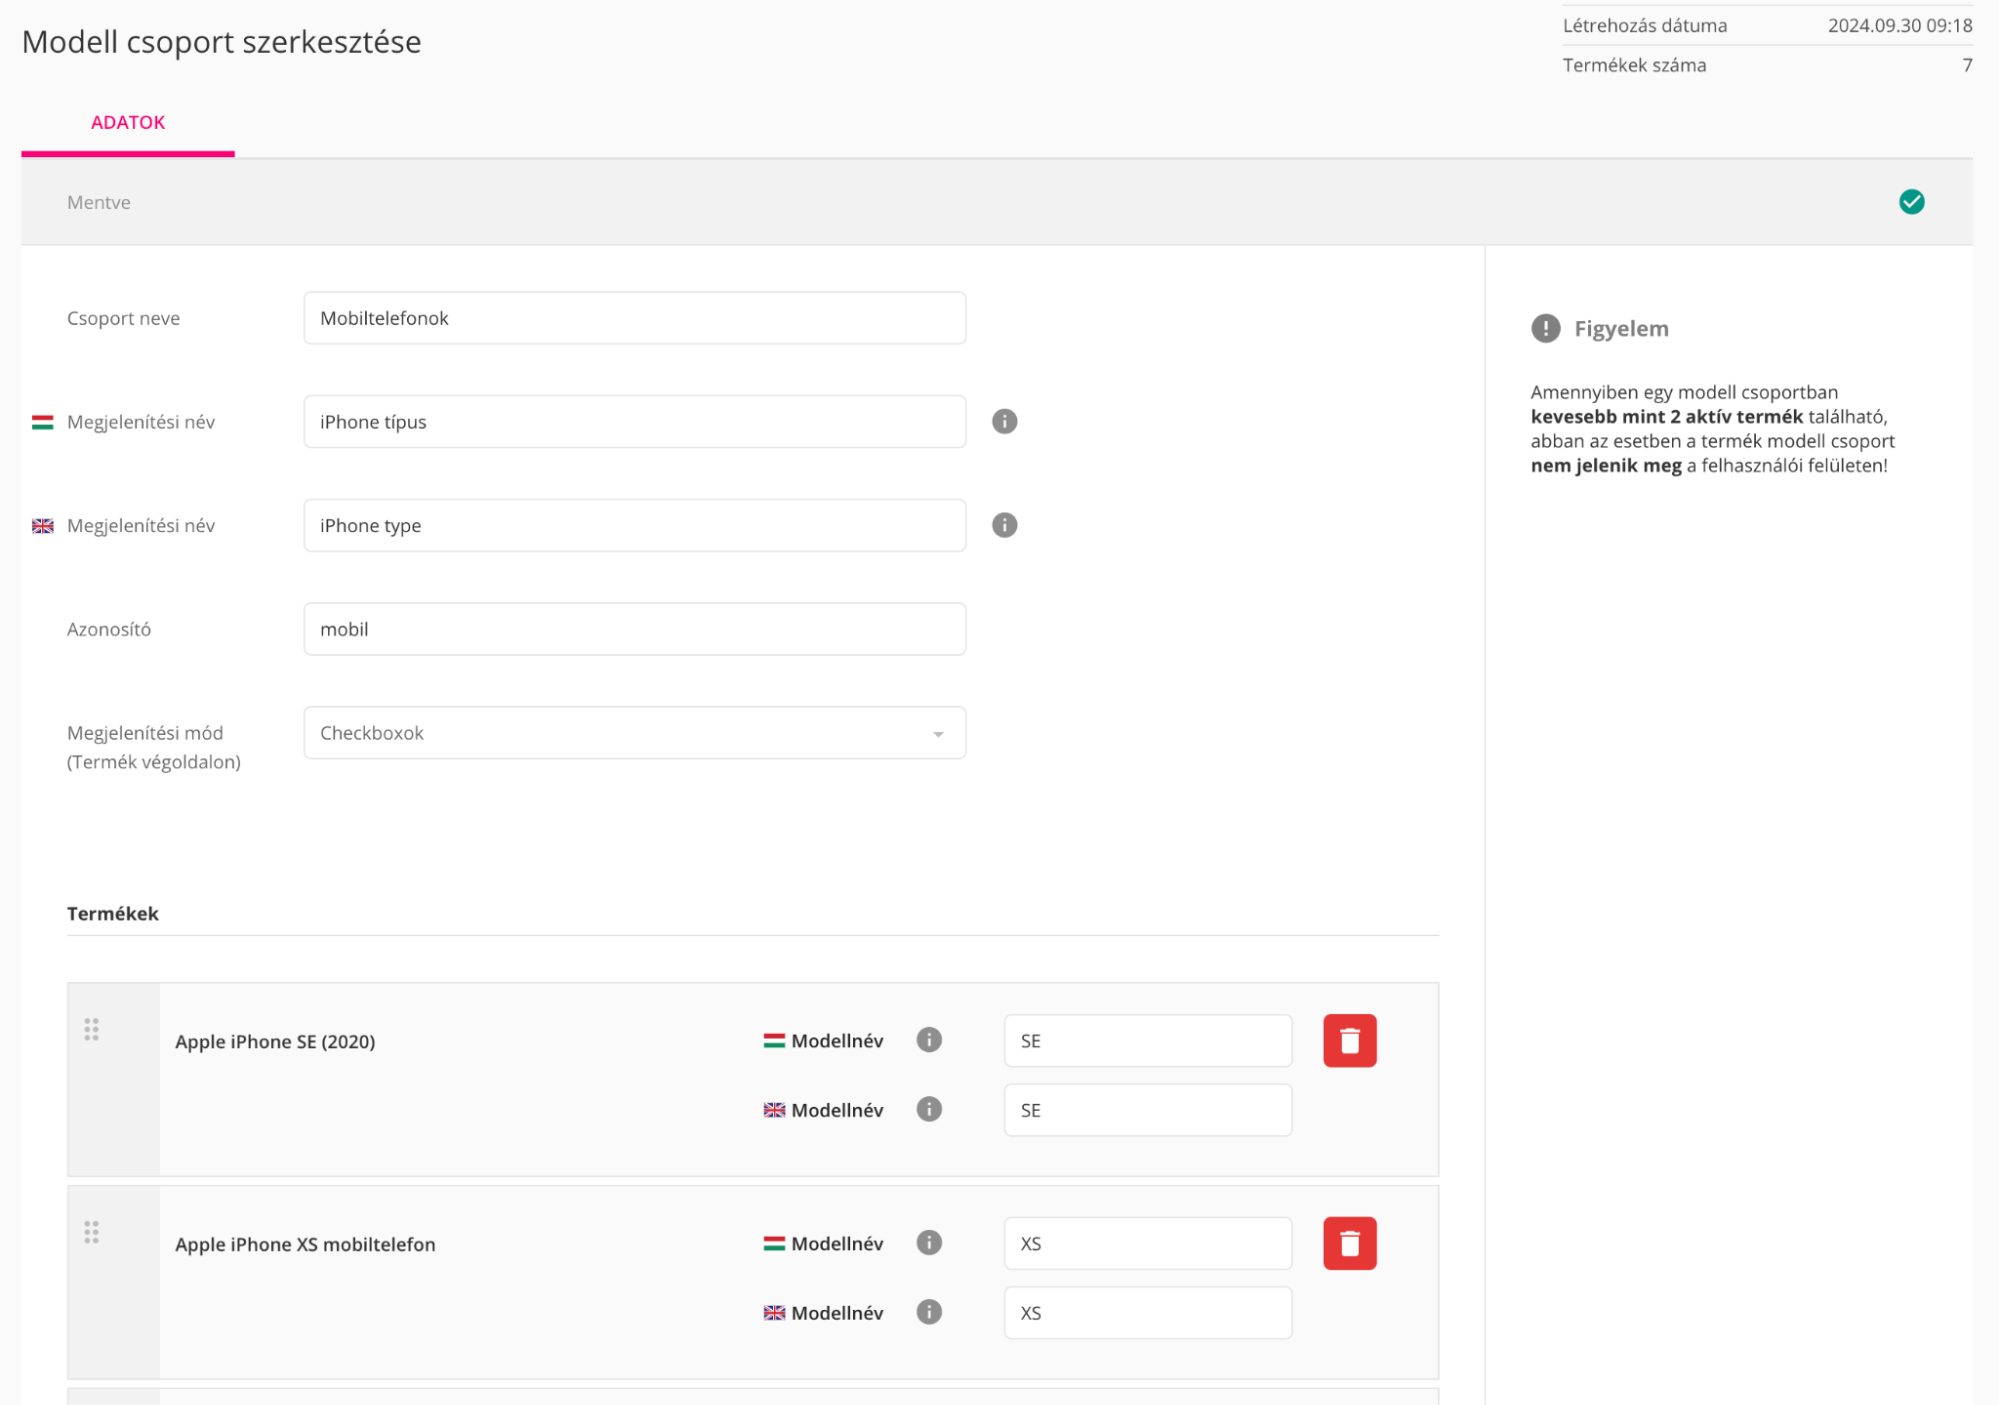Edit Hungarian Modellnév field of iPhone XS
The height and width of the screenshot is (1405, 1999).
pos(1147,1243)
